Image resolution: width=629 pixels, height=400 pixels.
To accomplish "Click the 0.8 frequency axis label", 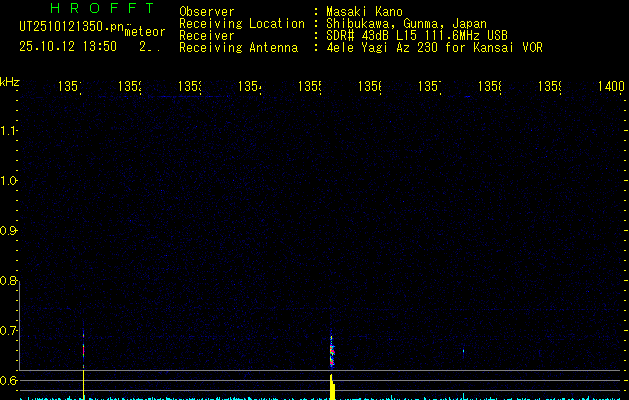I will [x=9, y=281].
